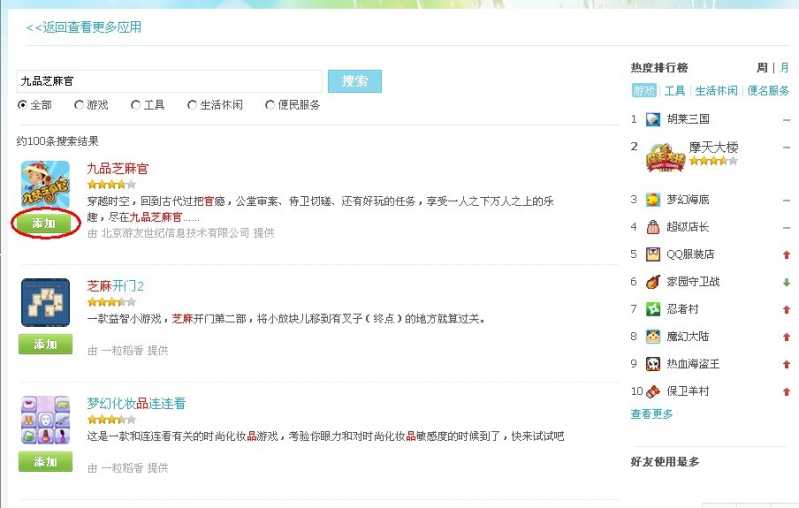
Task: Click the 热血海盗王 ranking icon
Action: point(653,364)
